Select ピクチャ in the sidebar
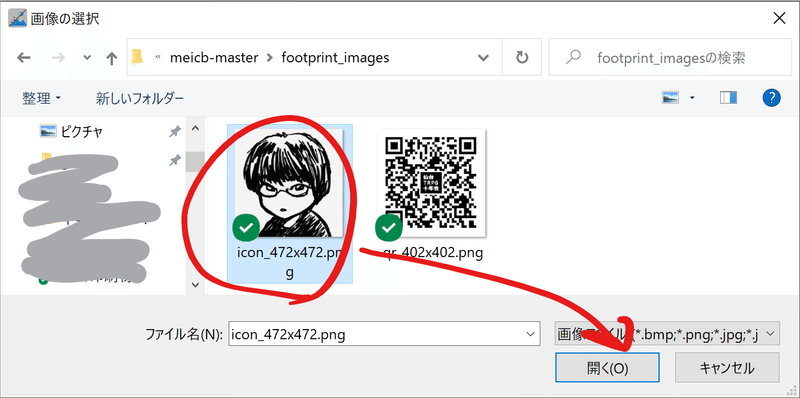The image size is (800, 398). point(71,132)
